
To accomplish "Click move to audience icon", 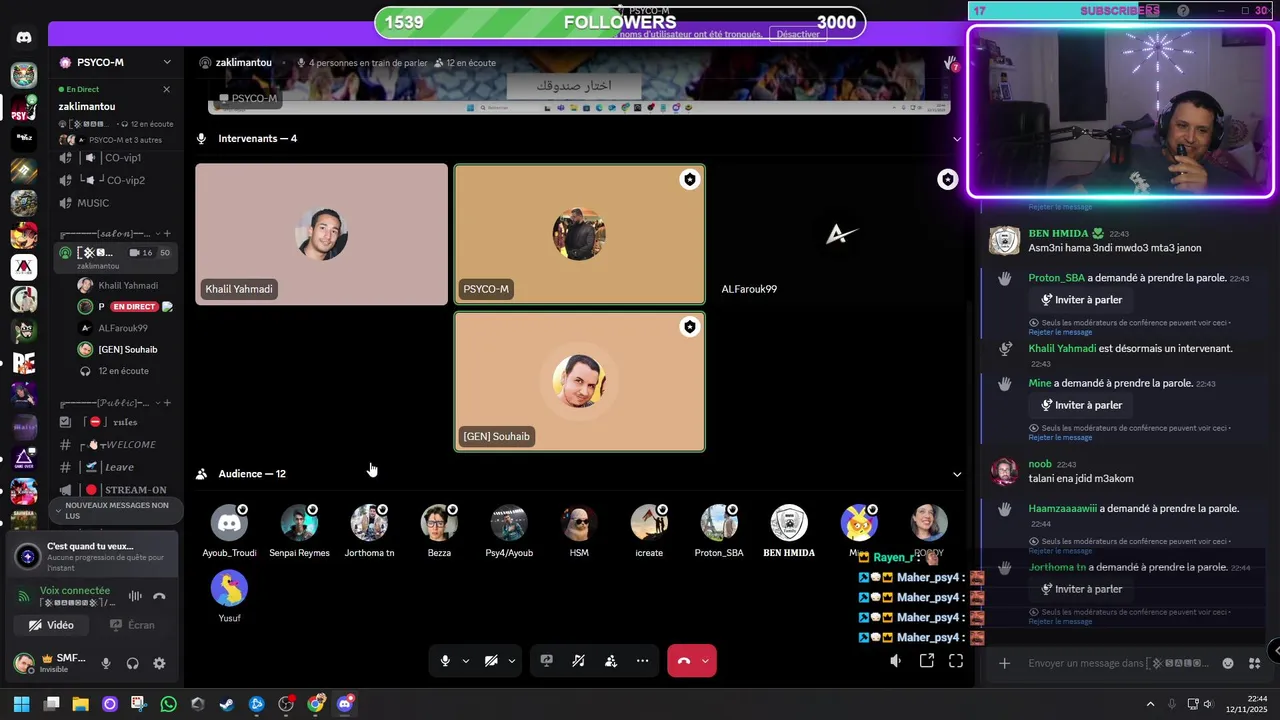I will 610,661.
